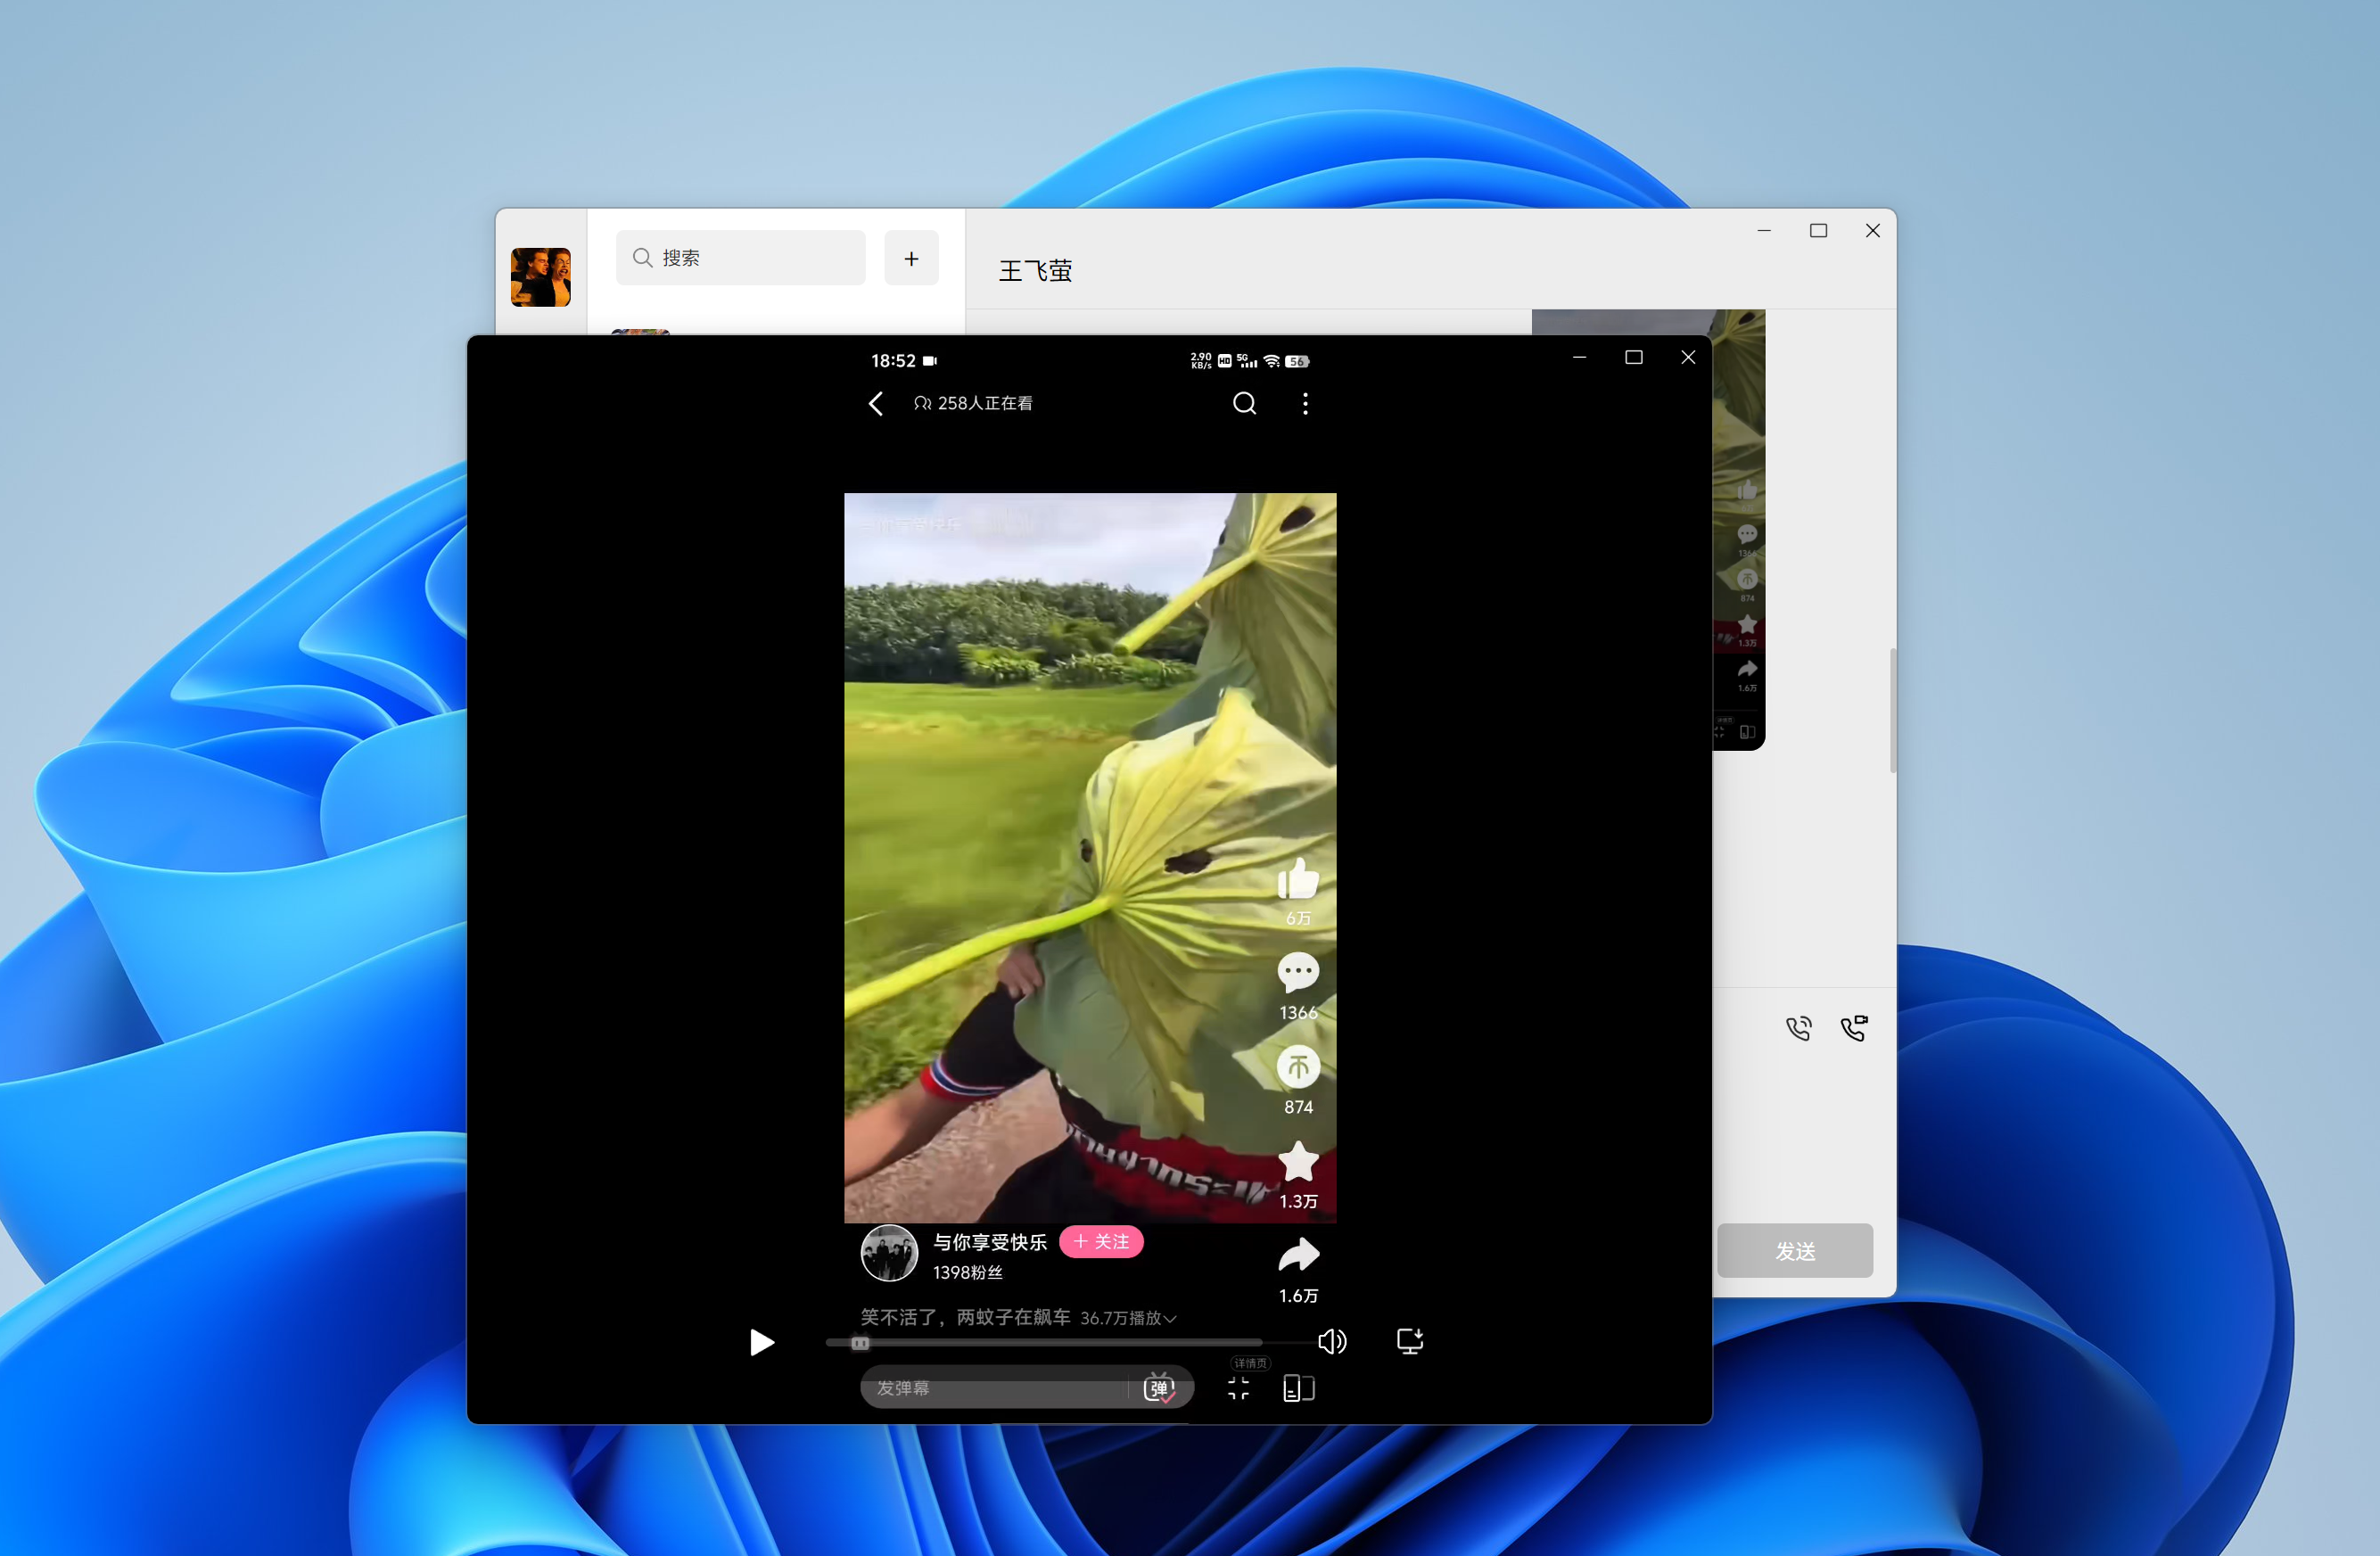The width and height of the screenshot is (2380, 1556).
Task: Mute the video volume speaker icon
Action: click(1332, 1342)
